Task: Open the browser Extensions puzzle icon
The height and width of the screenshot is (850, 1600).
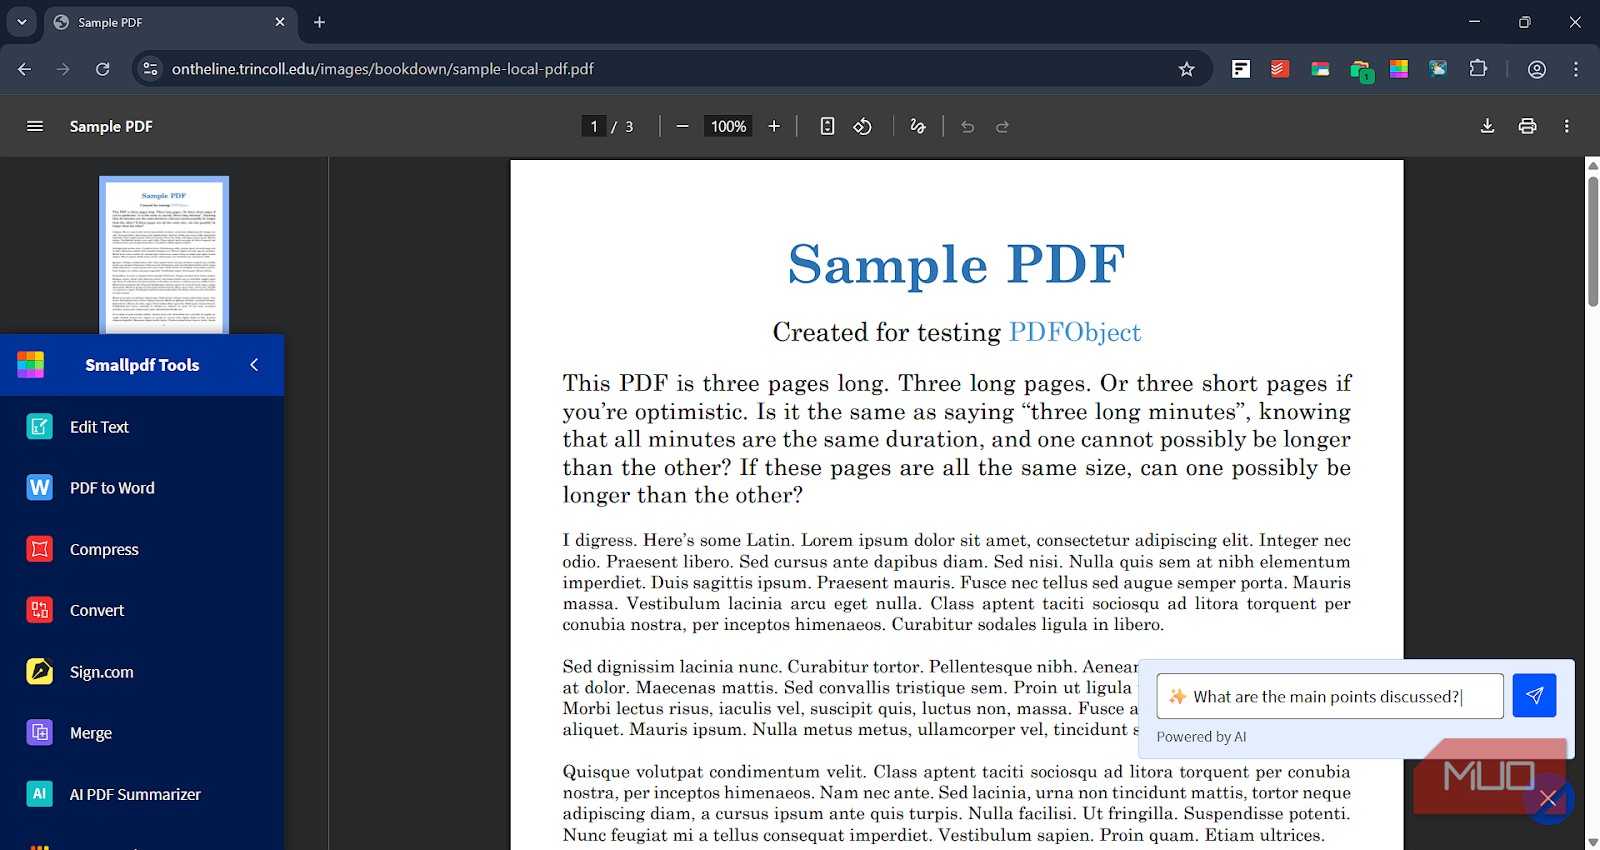Action: click(1478, 69)
